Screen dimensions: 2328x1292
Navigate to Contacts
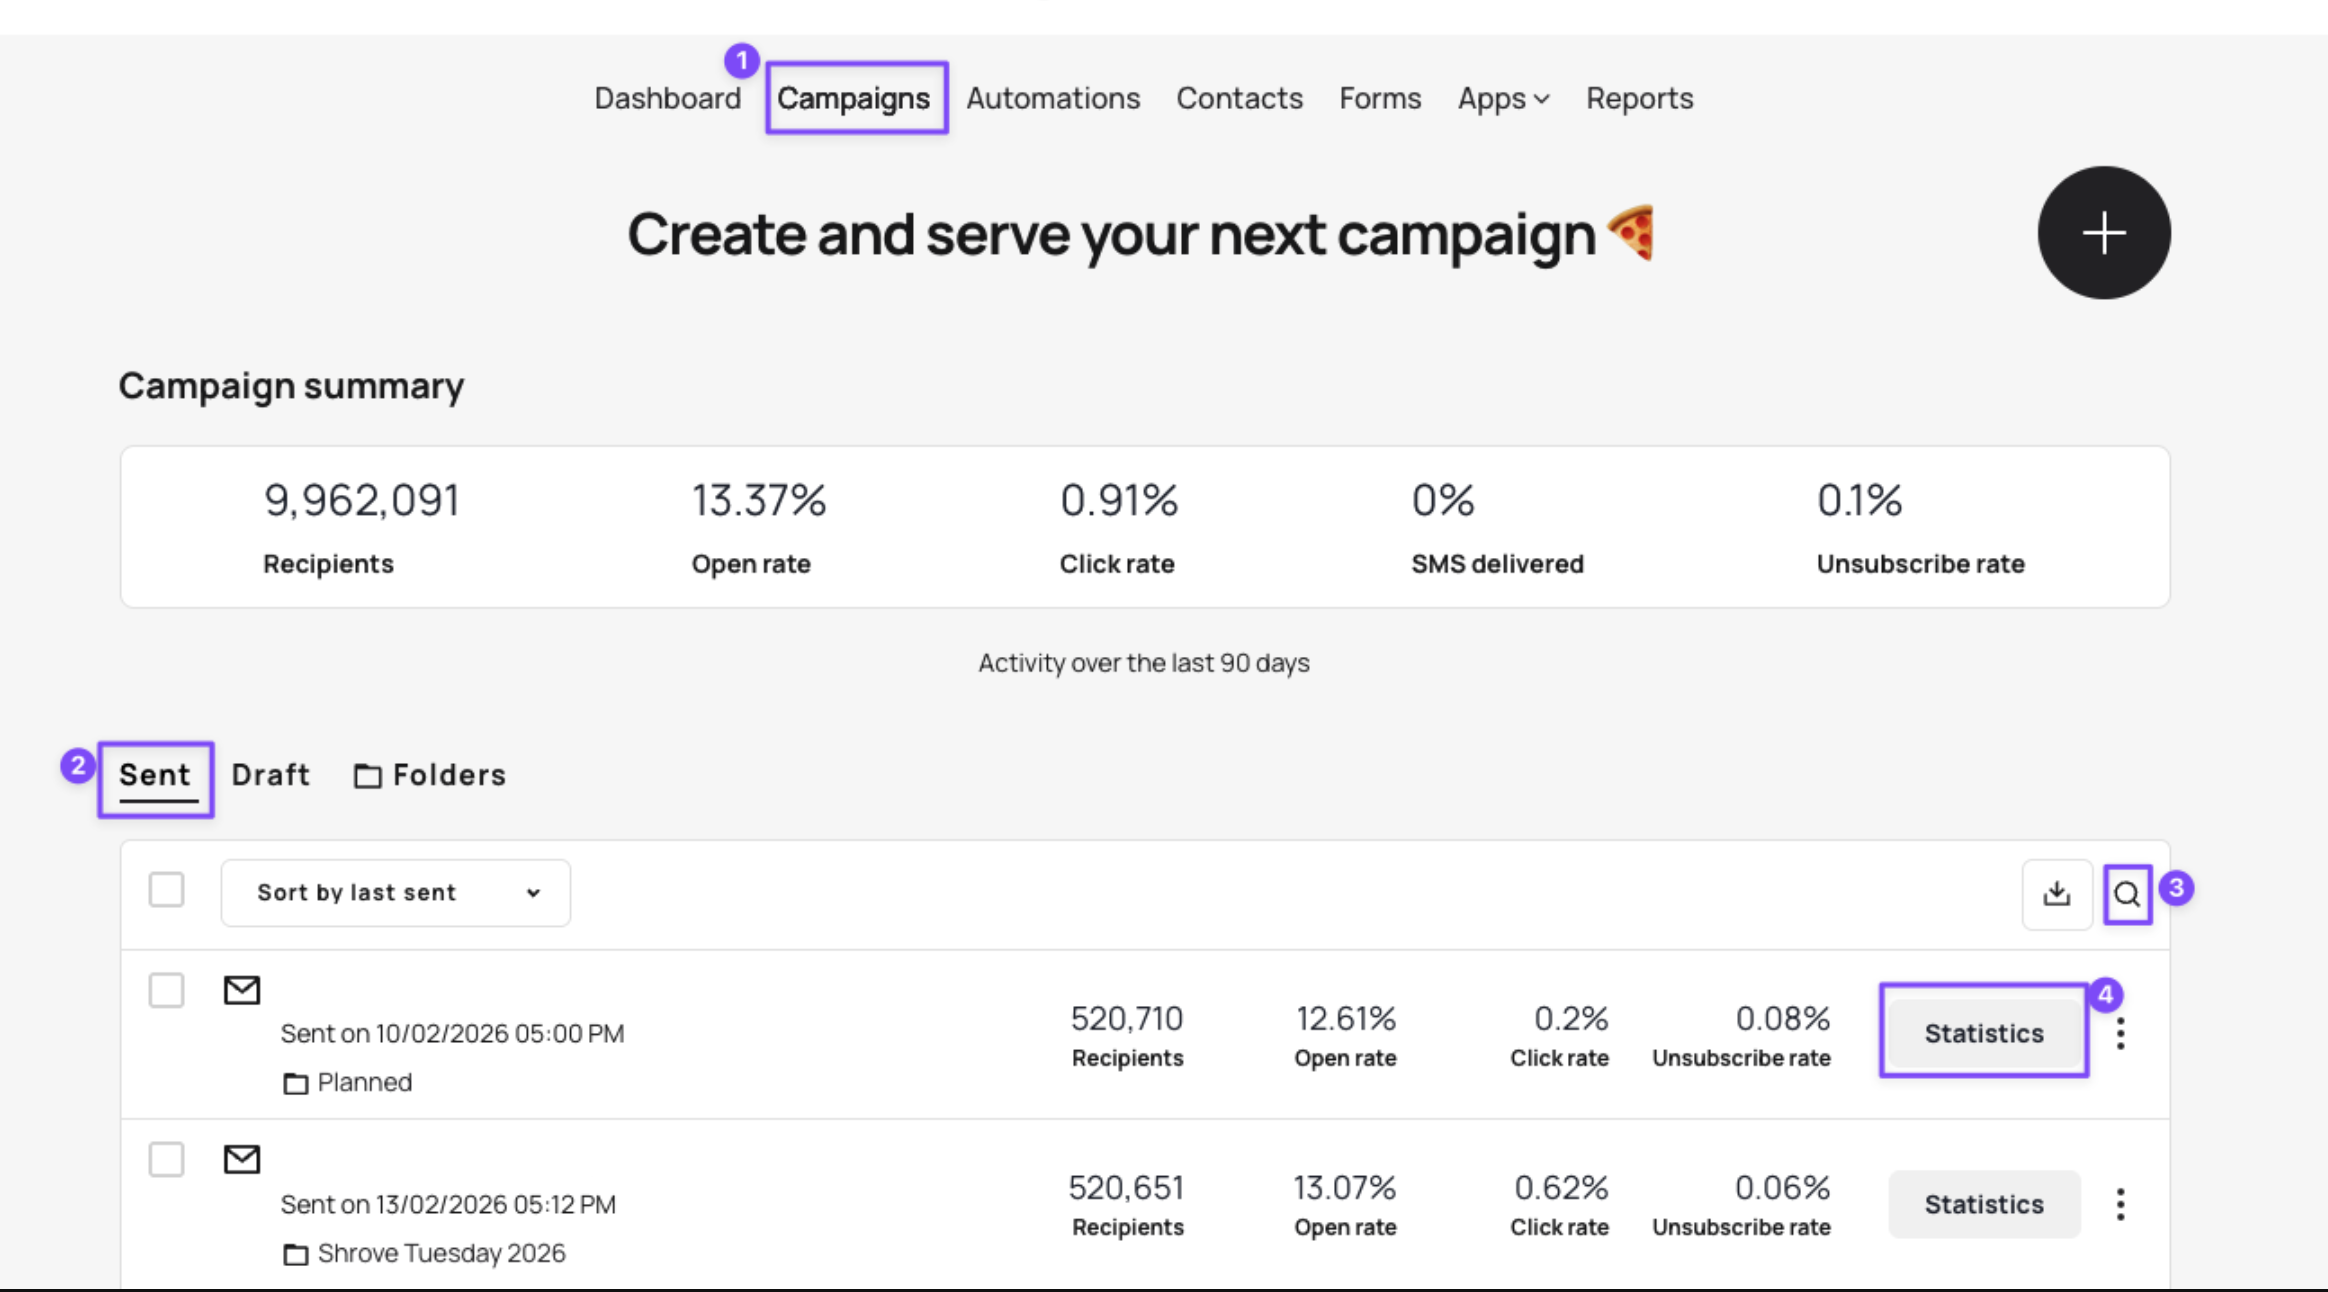[1239, 98]
